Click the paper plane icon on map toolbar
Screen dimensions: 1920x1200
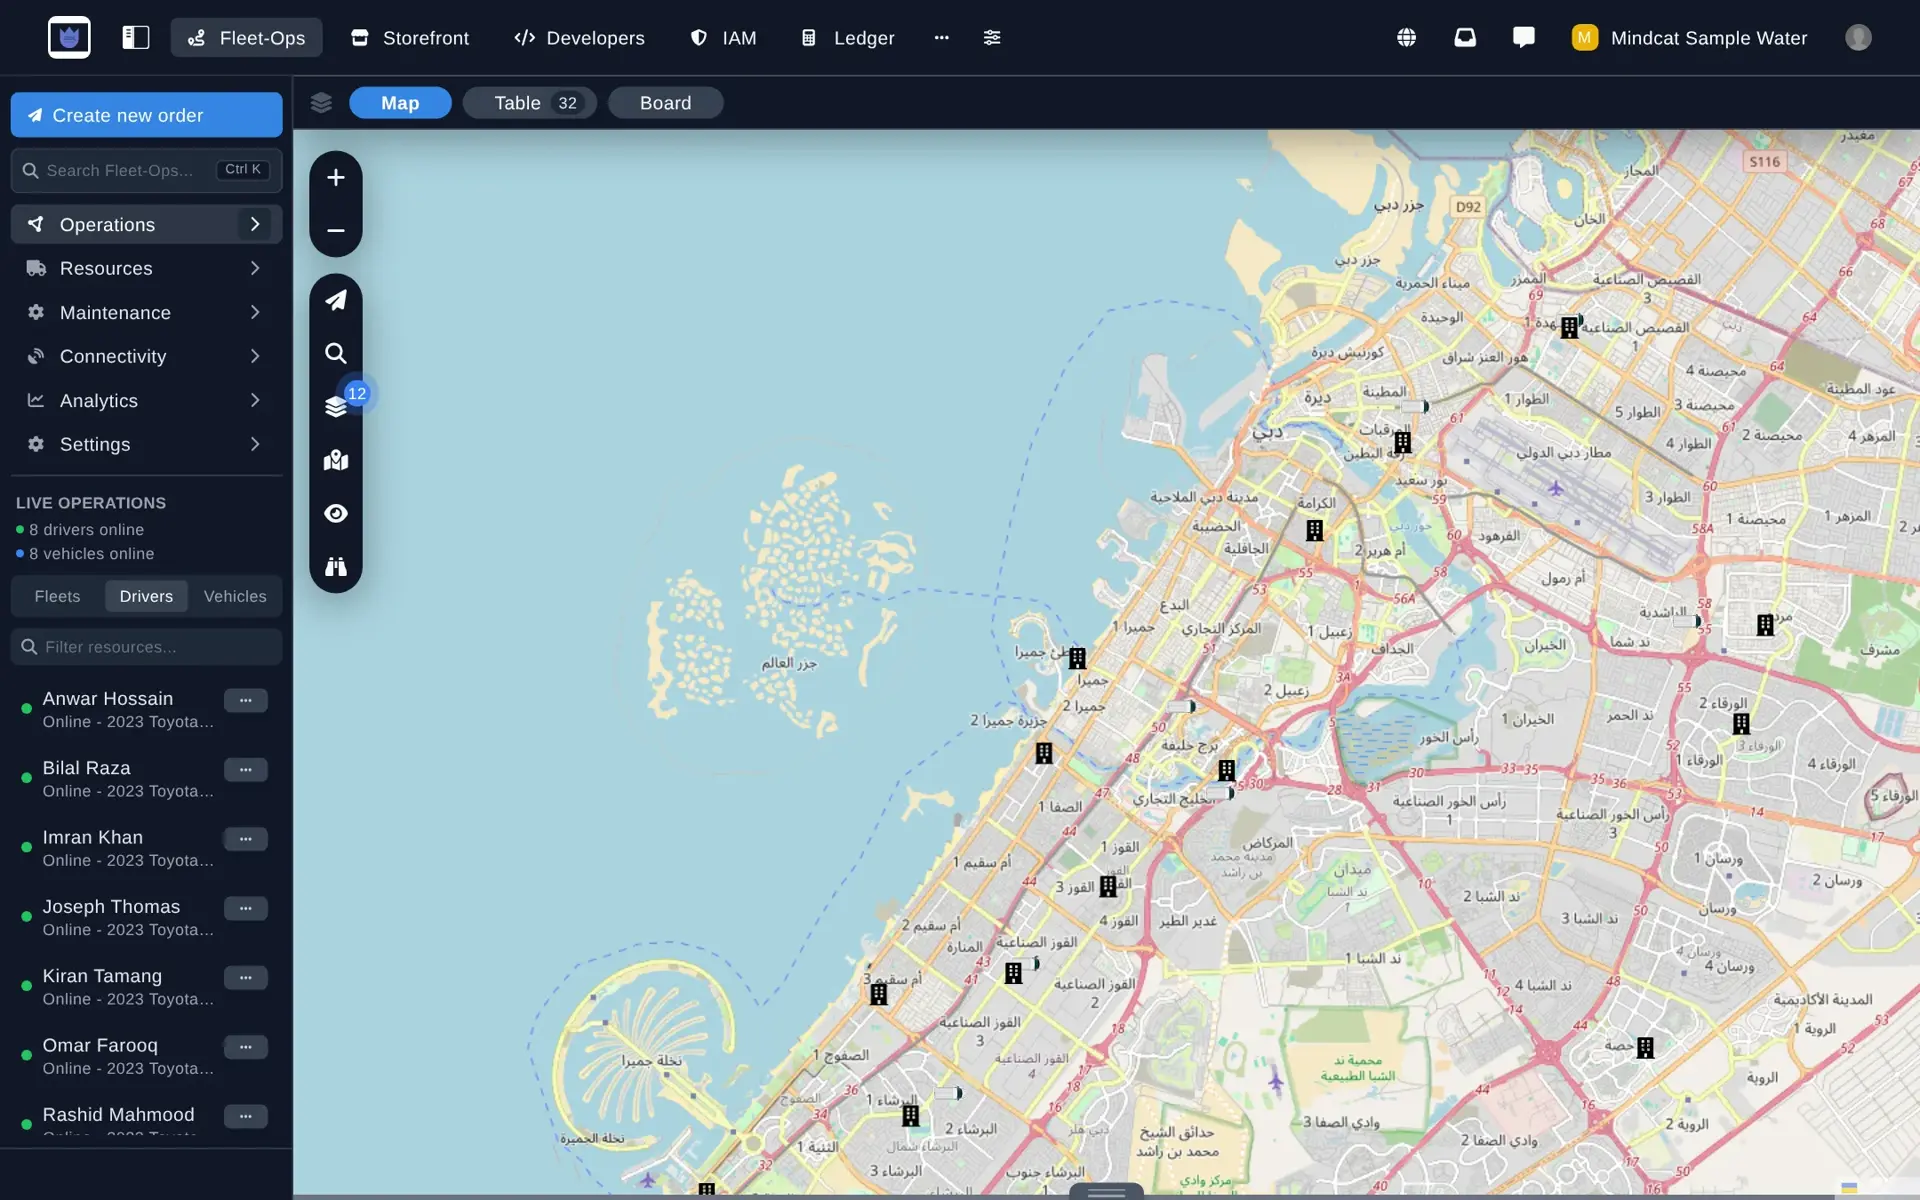tap(336, 300)
